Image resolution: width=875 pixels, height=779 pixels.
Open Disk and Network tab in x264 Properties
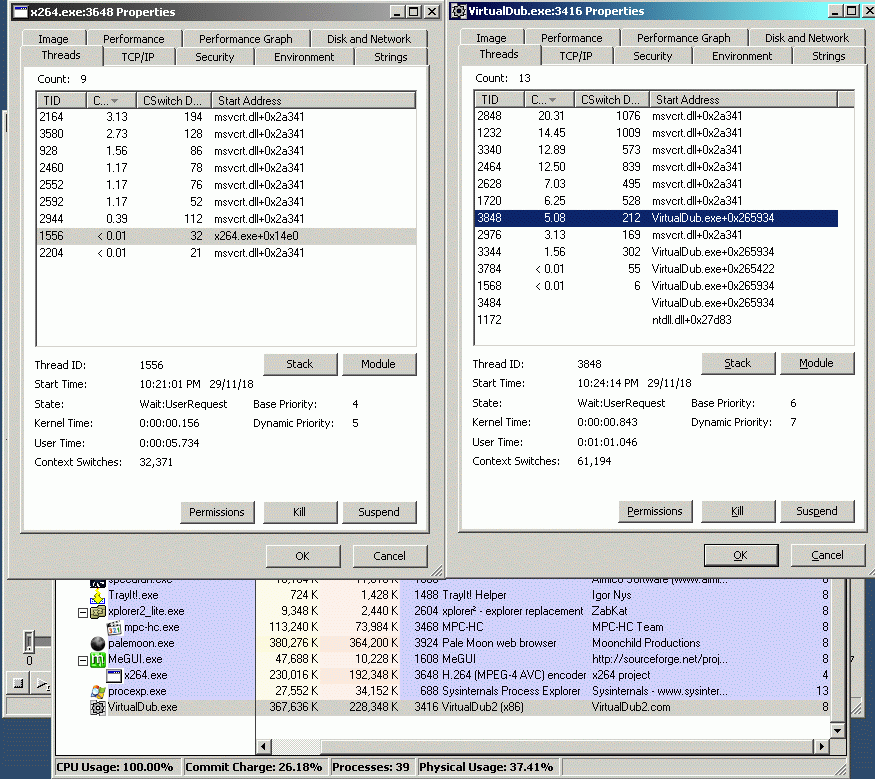[369, 39]
